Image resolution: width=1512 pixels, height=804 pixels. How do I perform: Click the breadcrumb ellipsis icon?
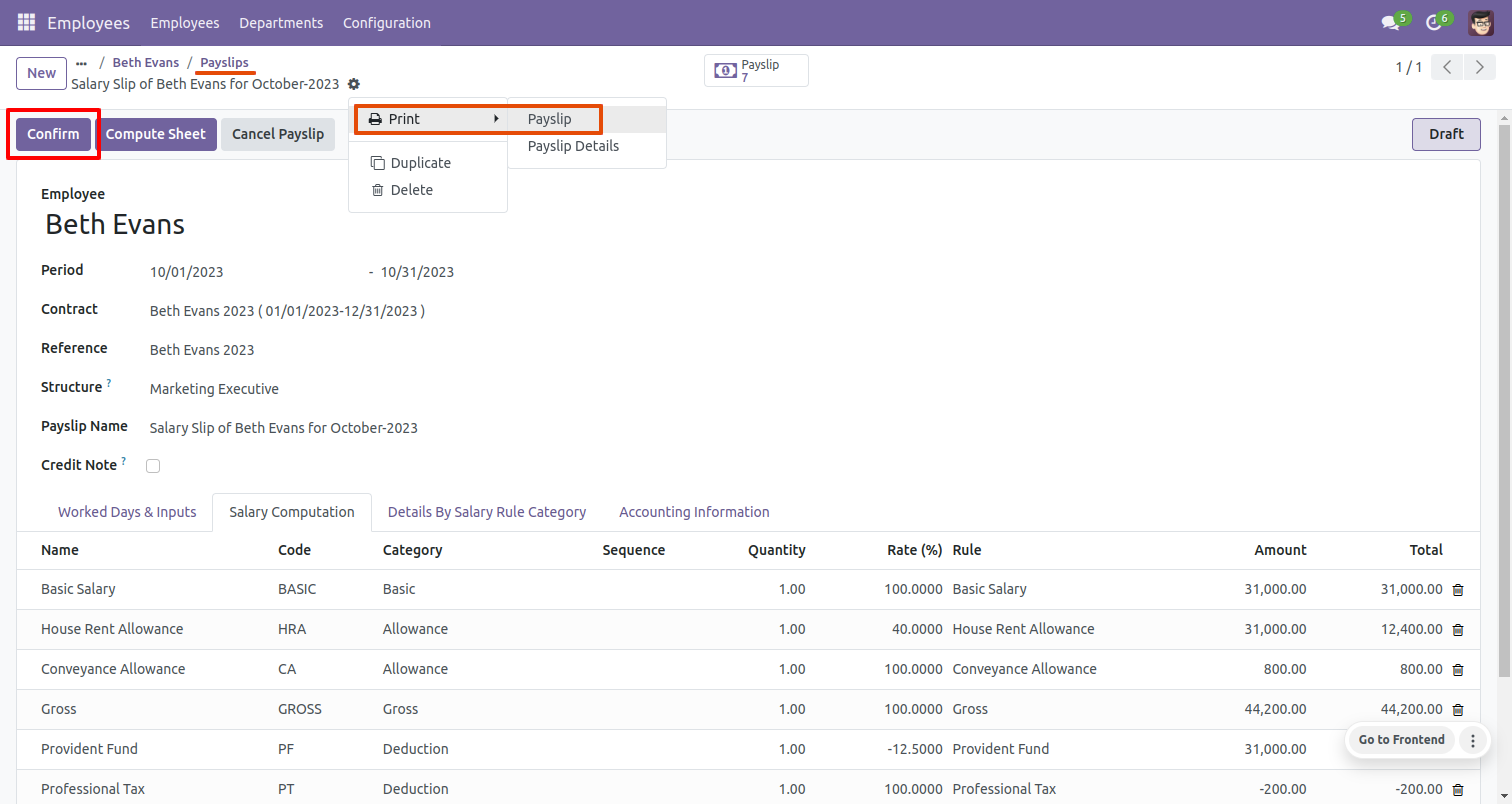click(x=81, y=62)
